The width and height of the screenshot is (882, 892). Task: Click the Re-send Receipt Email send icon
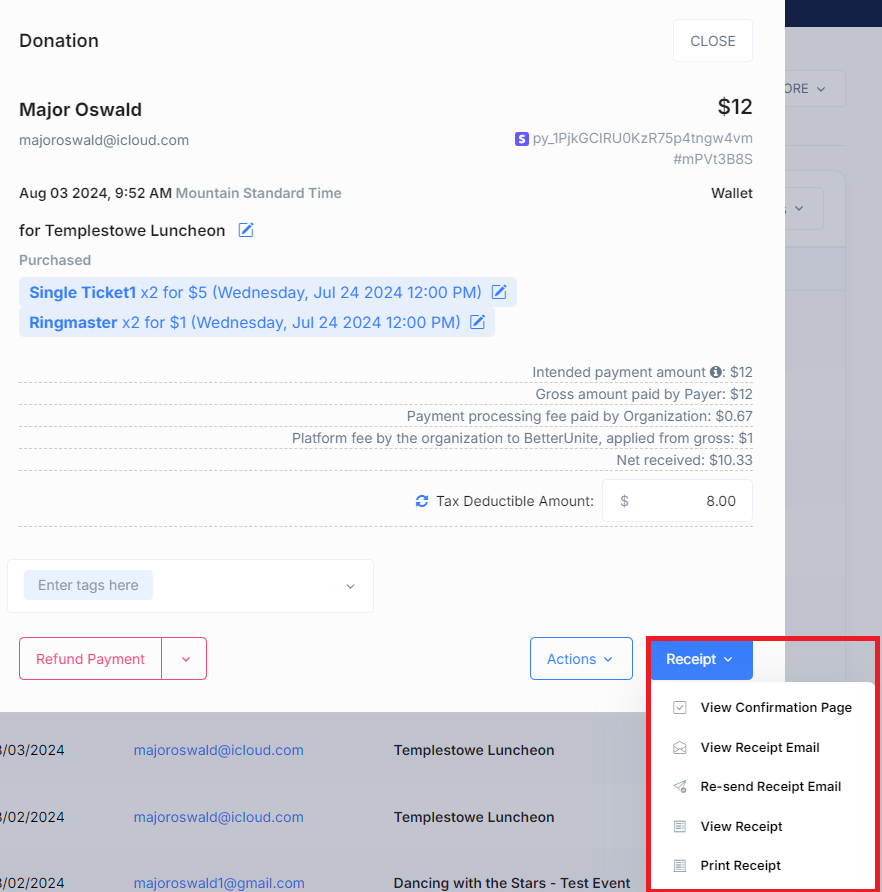coord(681,786)
